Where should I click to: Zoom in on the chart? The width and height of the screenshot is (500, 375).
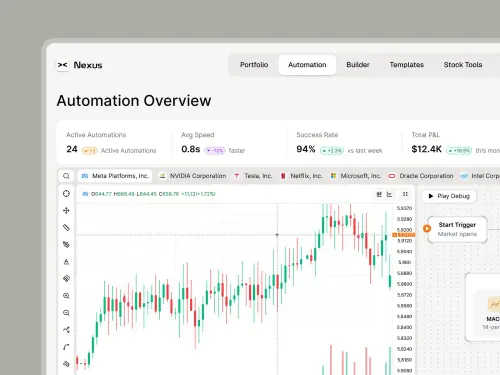66,296
